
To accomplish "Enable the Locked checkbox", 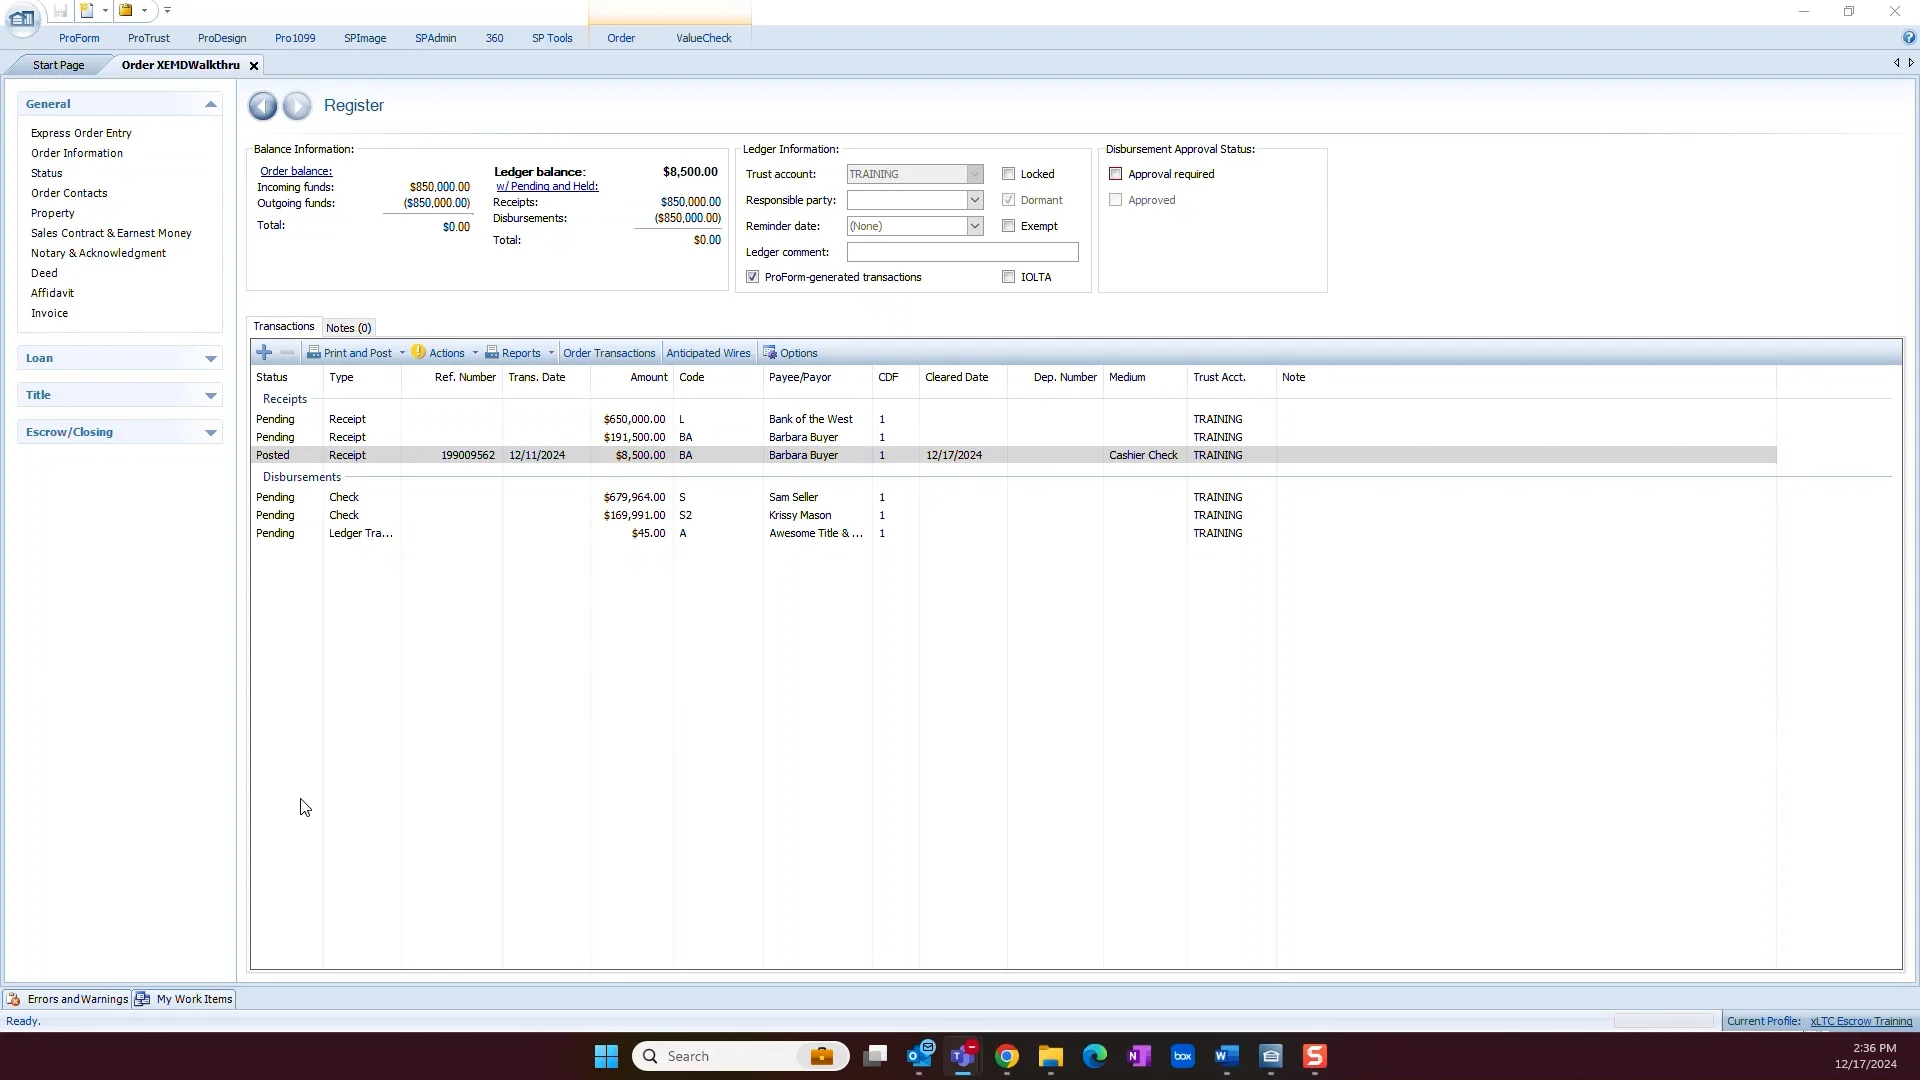I will [1008, 174].
